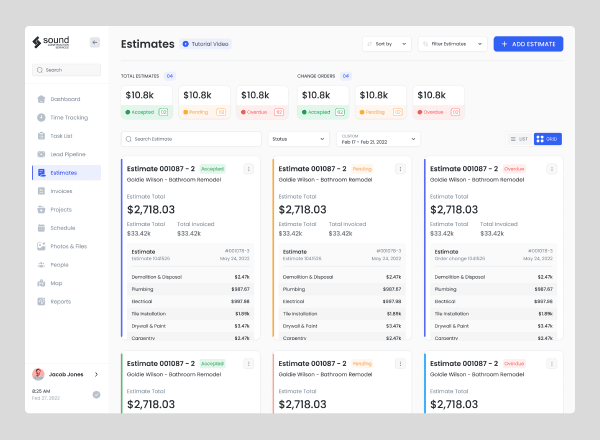Screen dimensions: 600x440
Task: Open options menu on top-row Pending estimate card
Action: point(400,169)
